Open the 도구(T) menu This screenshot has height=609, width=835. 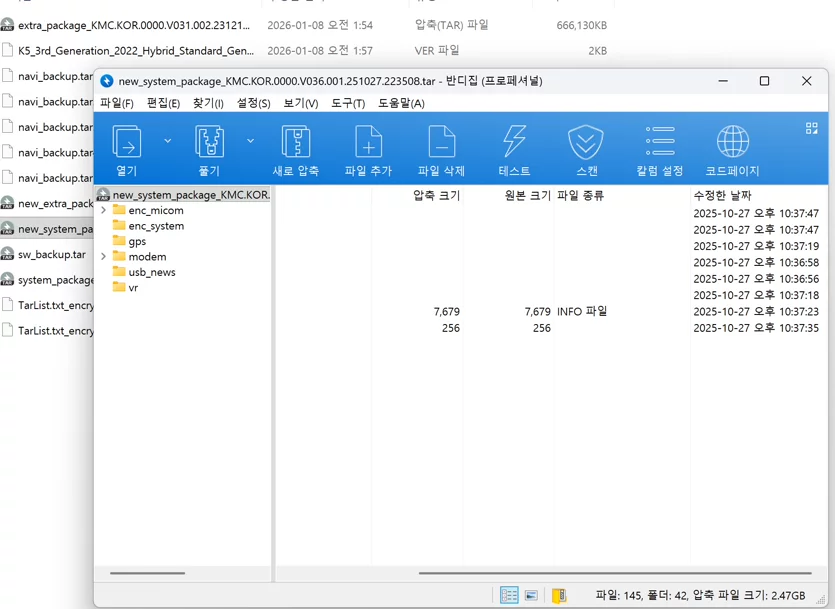[x=348, y=103]
